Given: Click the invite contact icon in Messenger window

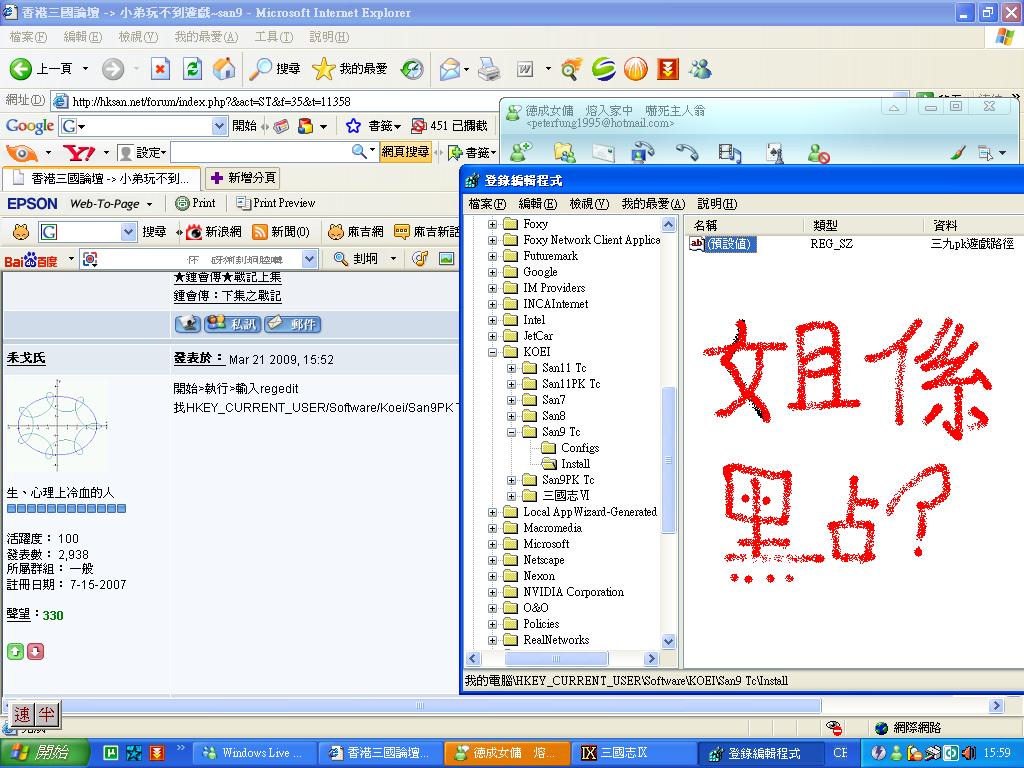Looking at the screenshot, I should [520, 153].
